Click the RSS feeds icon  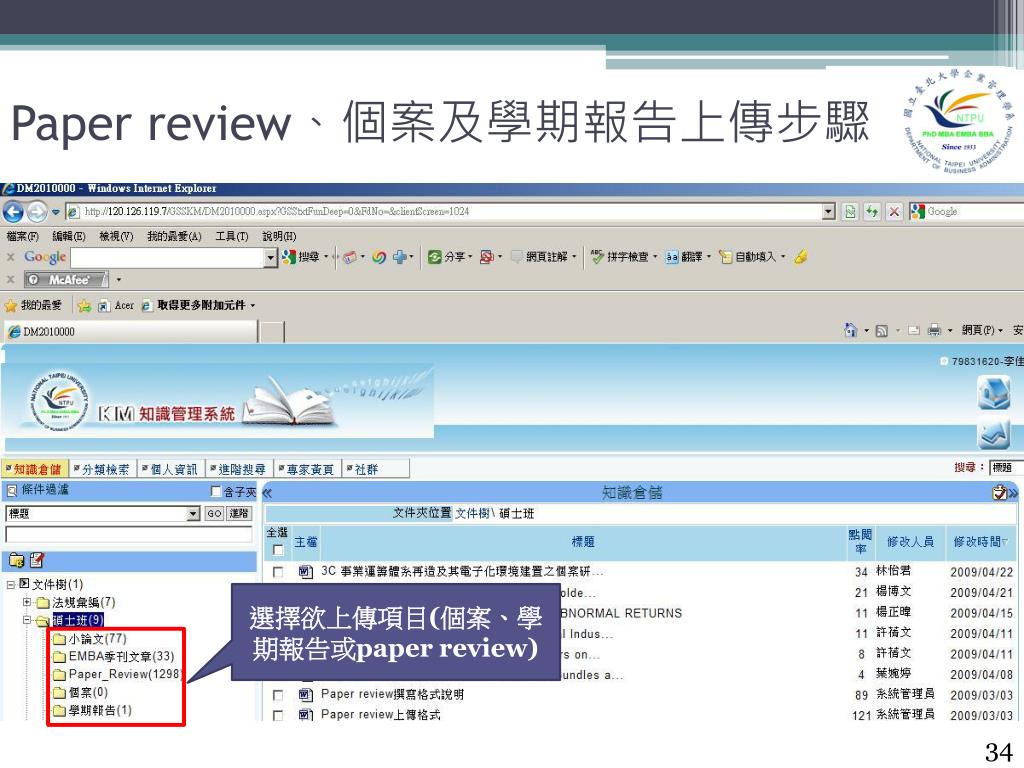pos(882,331)
